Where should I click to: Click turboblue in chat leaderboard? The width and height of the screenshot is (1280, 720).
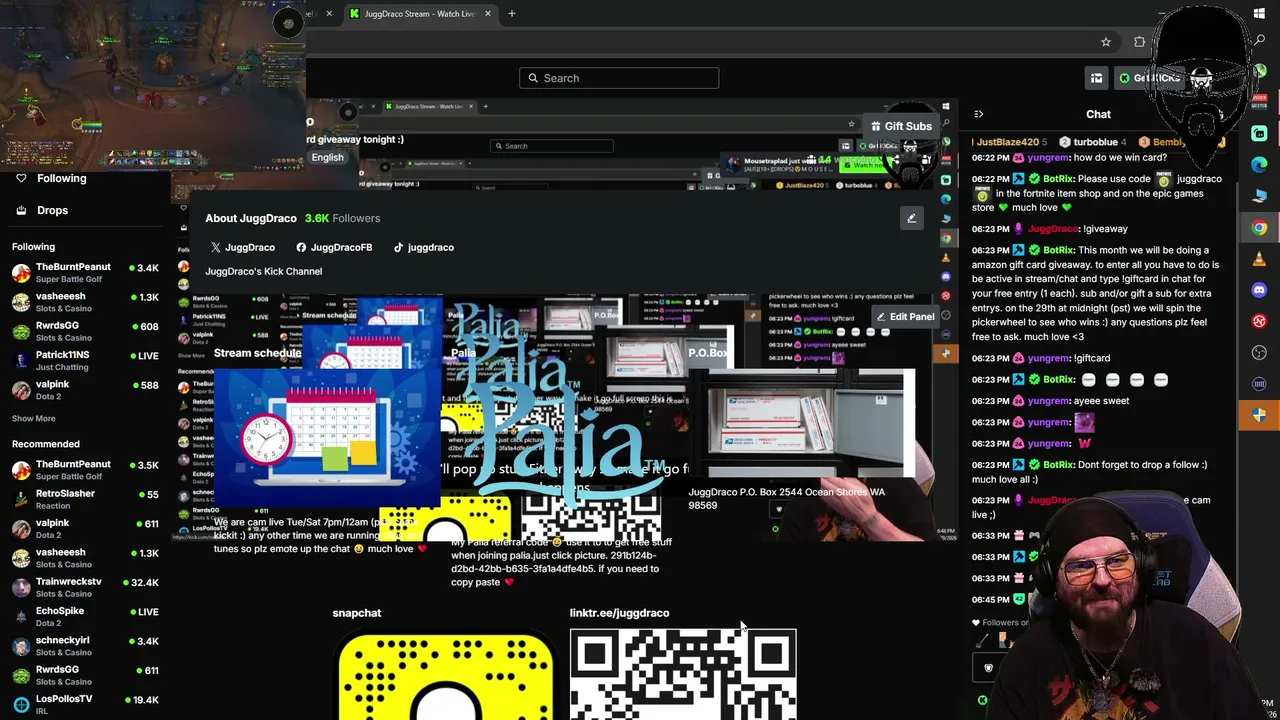[x=1095, y=142]
